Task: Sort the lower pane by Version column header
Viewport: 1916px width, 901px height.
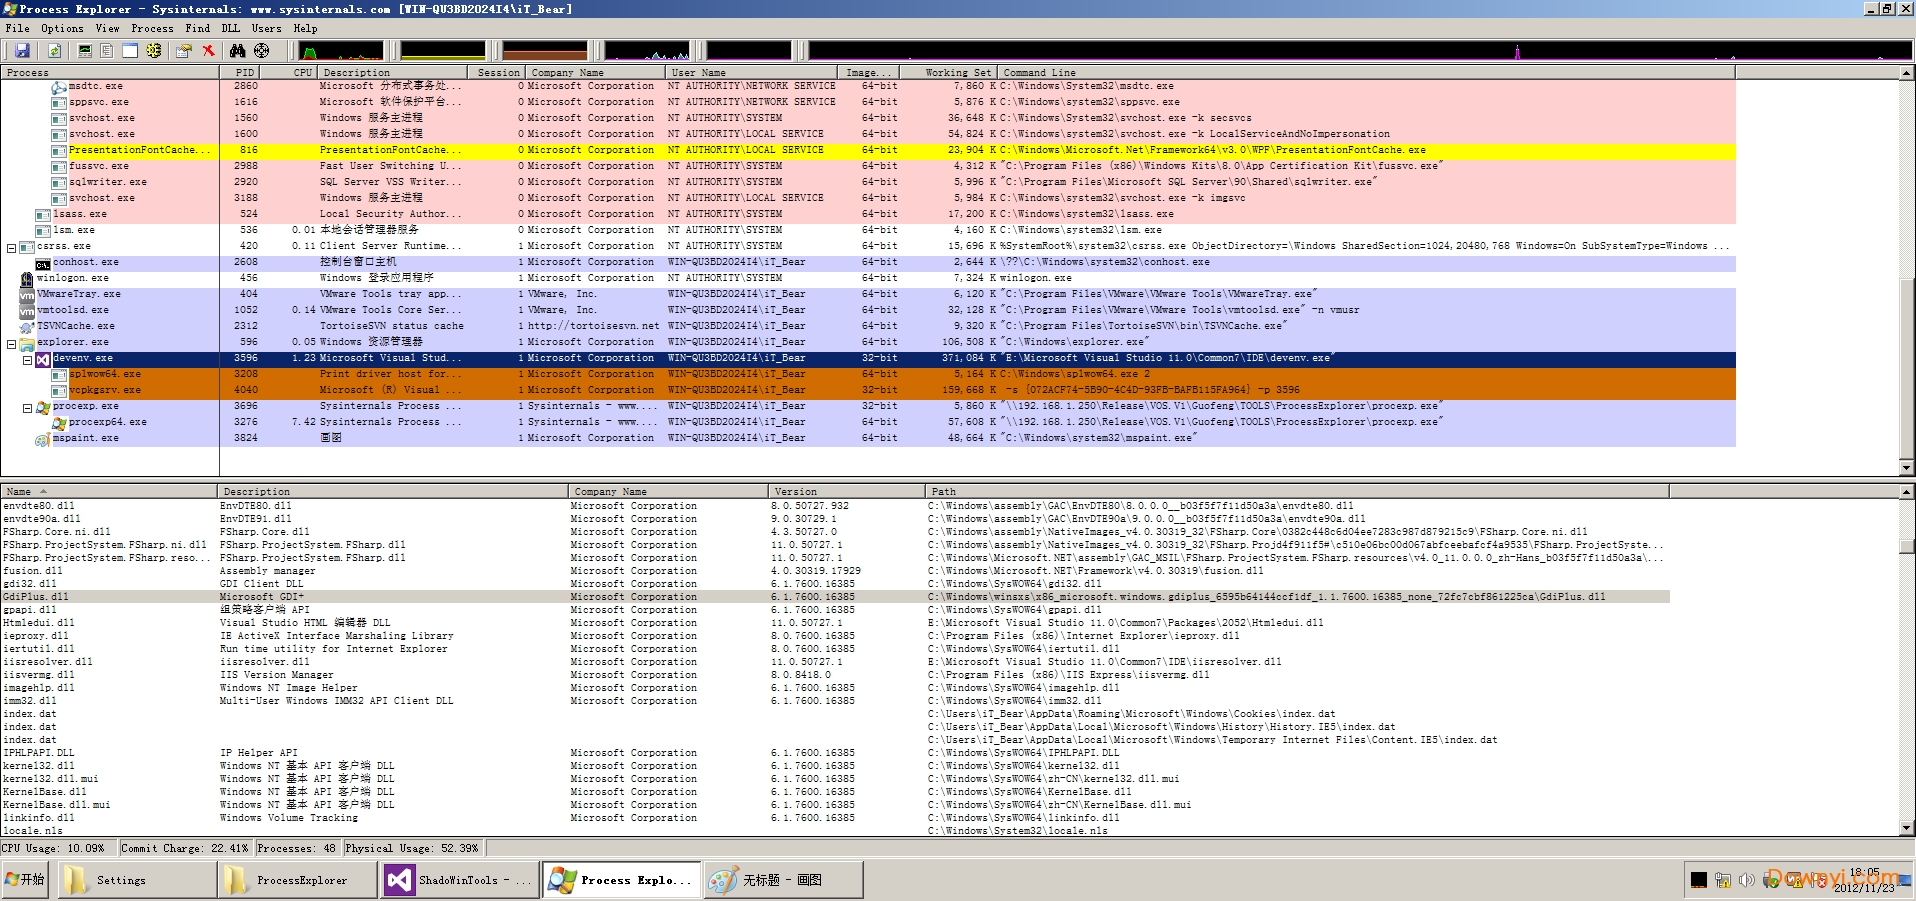Action: [x=795, y=491]
